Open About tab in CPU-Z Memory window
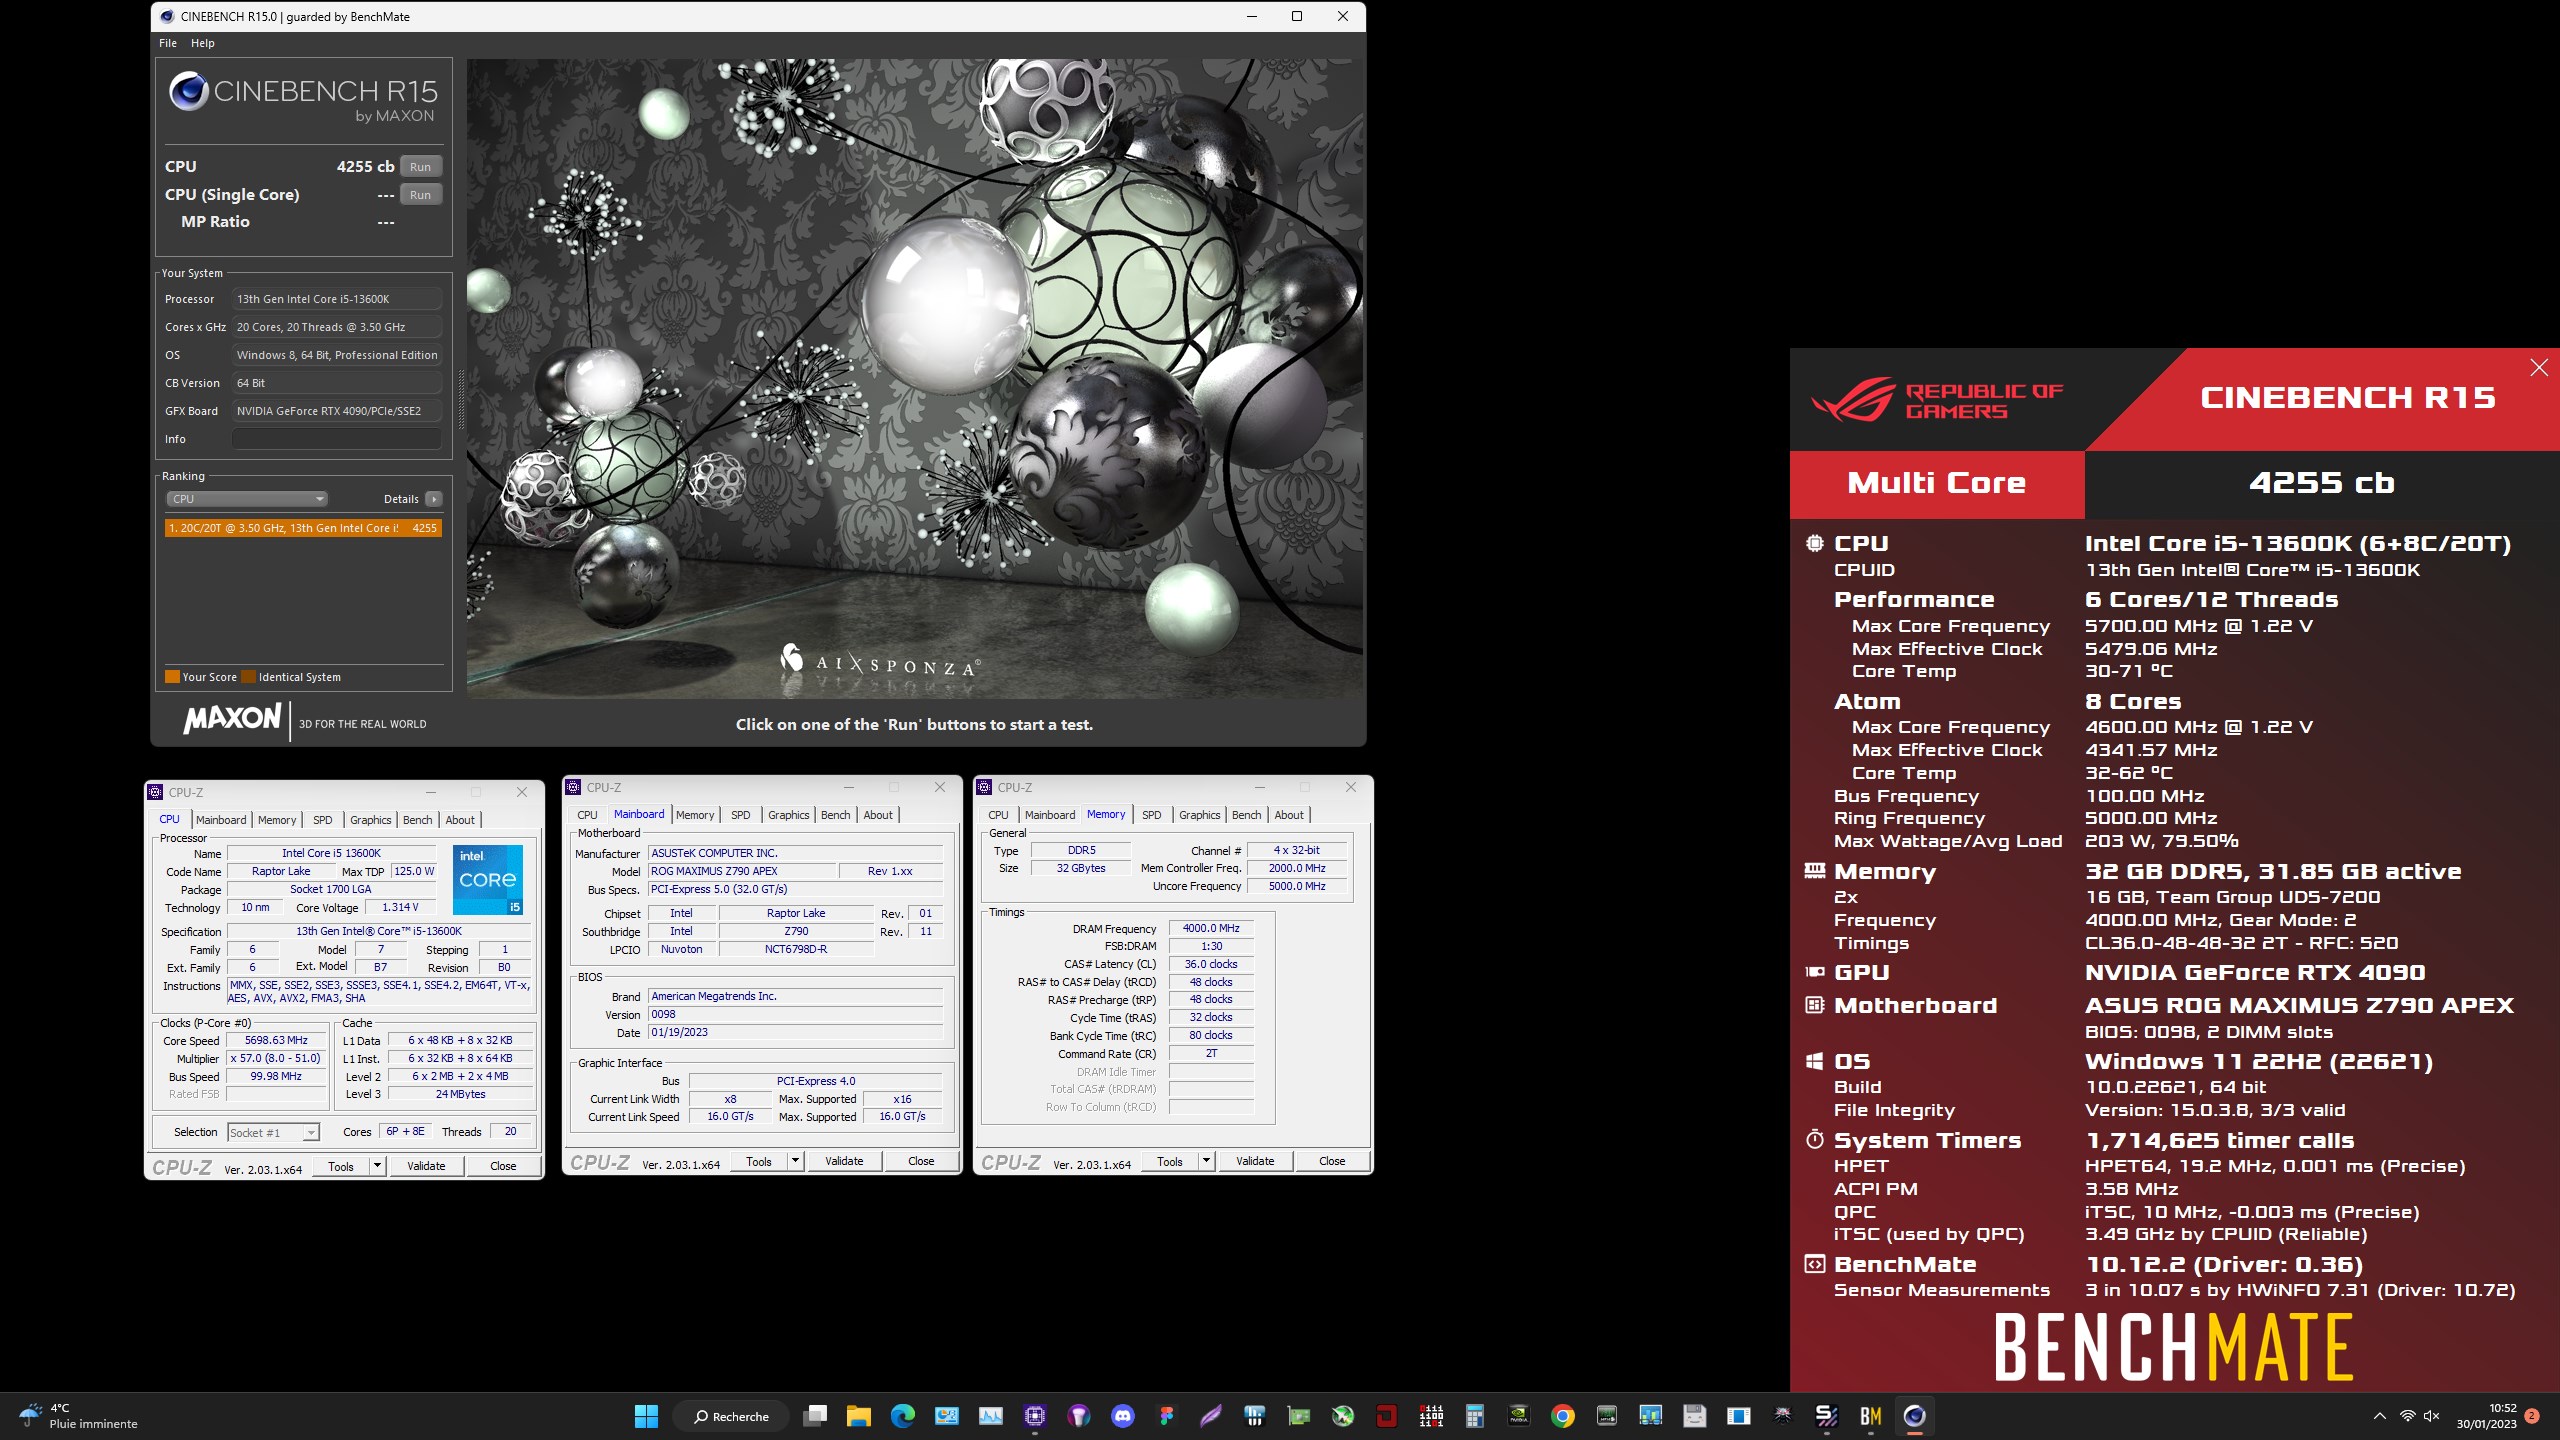Viewport: 2560px width, 1440px height. tap(1289, 815)
